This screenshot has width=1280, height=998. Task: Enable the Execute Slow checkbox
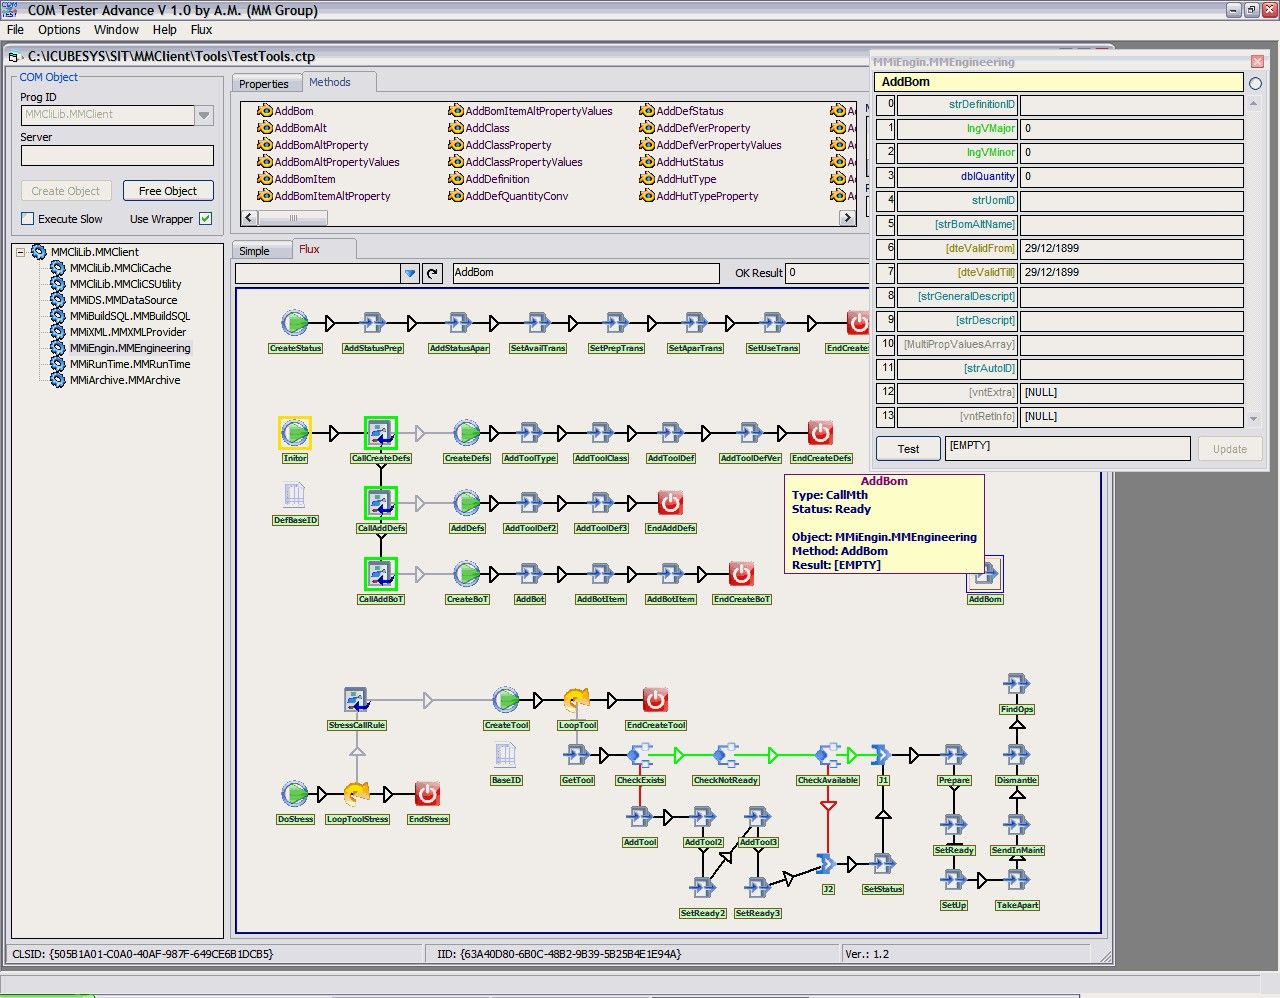pyautogui.click(x=28, y=219)
